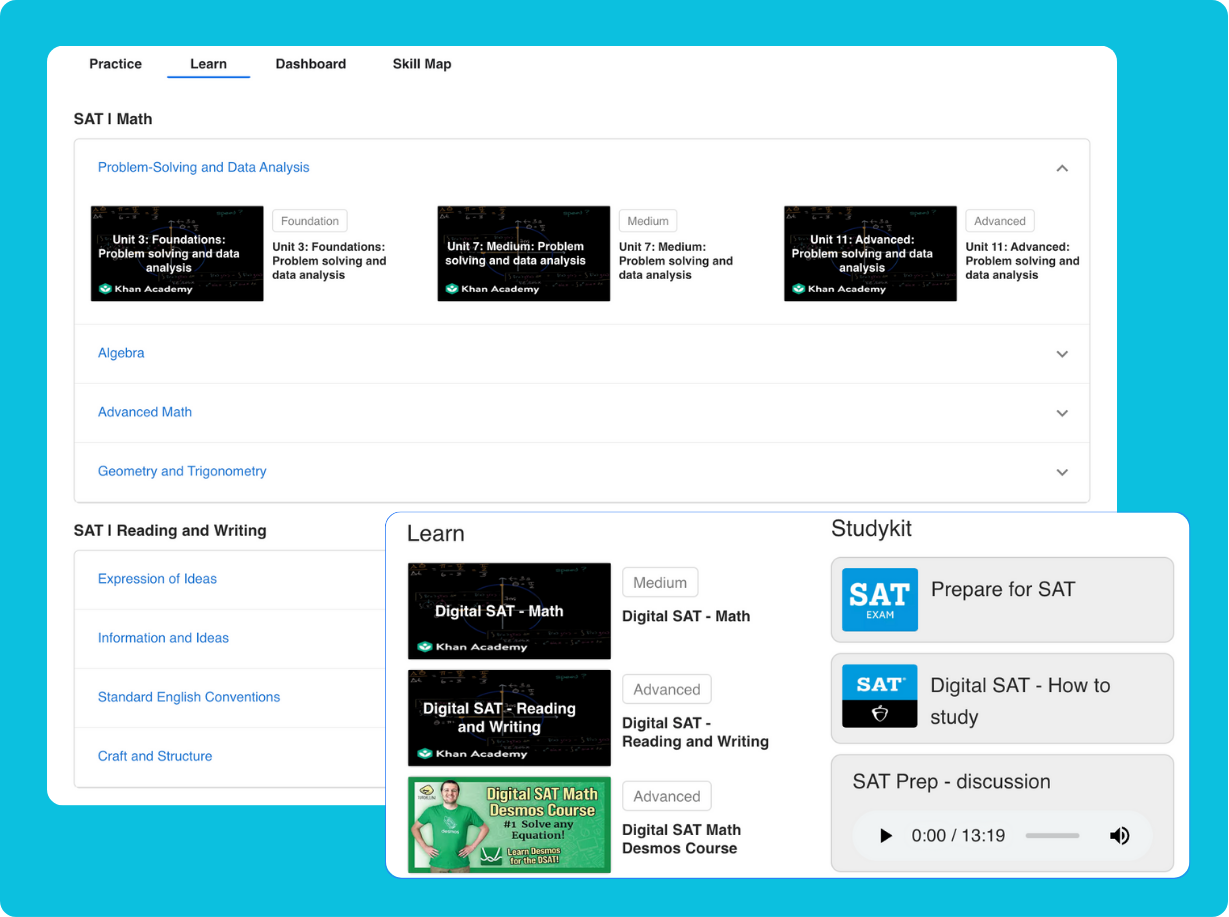Play the SAT Prep discussion audio

coord(885,836)
